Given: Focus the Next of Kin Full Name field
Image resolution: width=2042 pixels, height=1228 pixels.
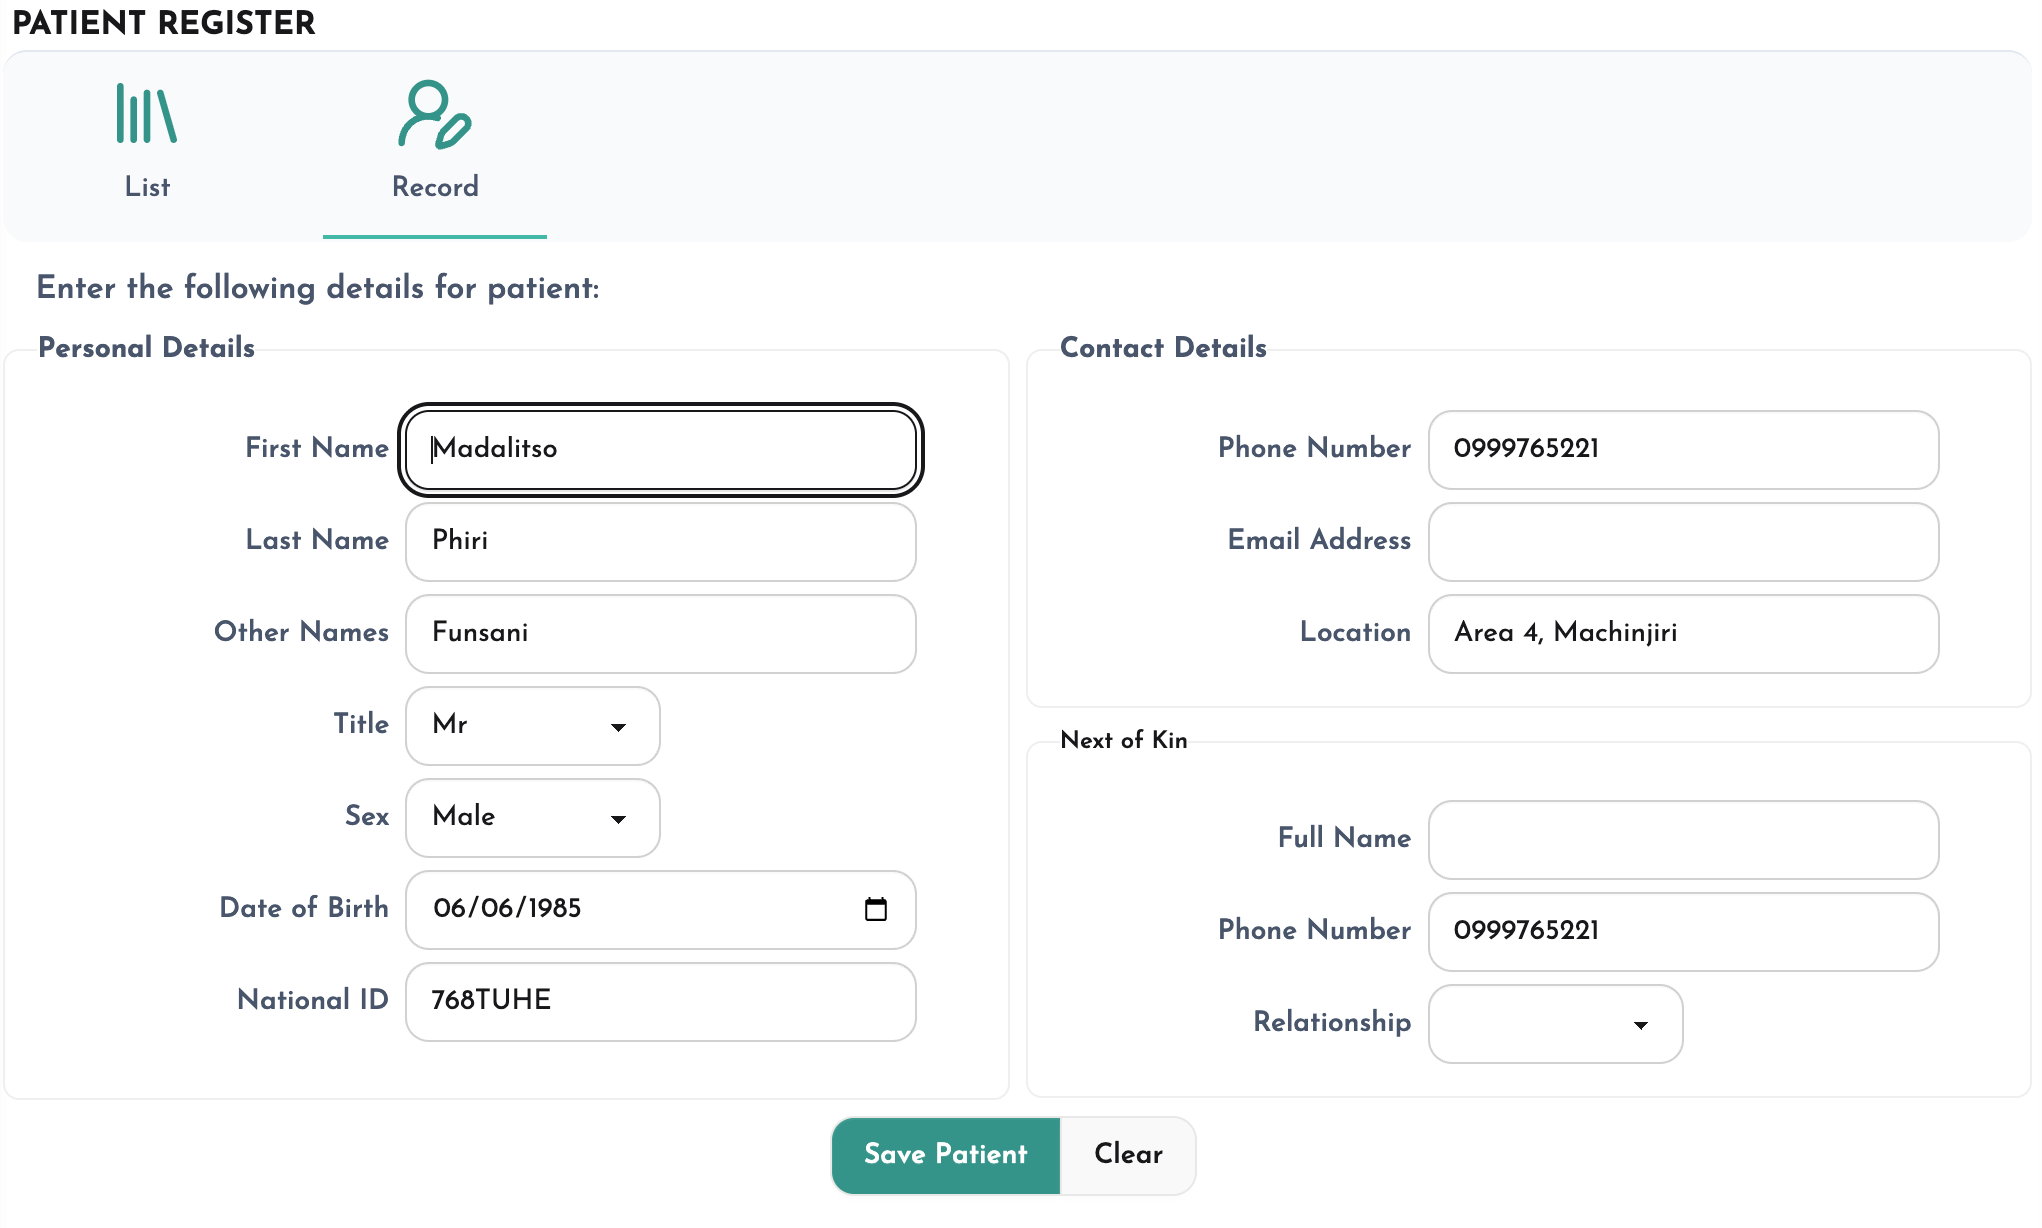Looking at the screenshot, I should click(x=1684, y=840).
